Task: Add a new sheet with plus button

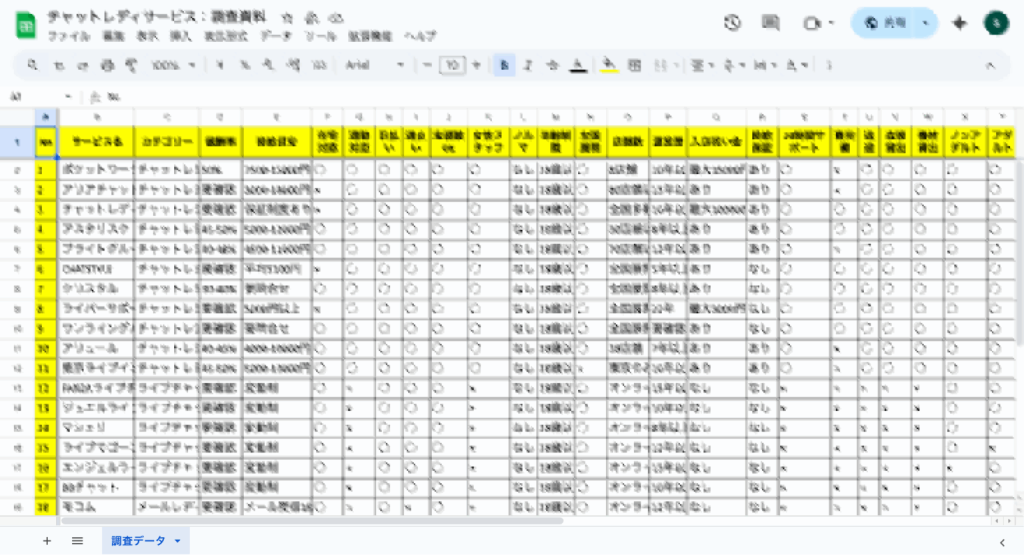Action: [x=47, y=541]
